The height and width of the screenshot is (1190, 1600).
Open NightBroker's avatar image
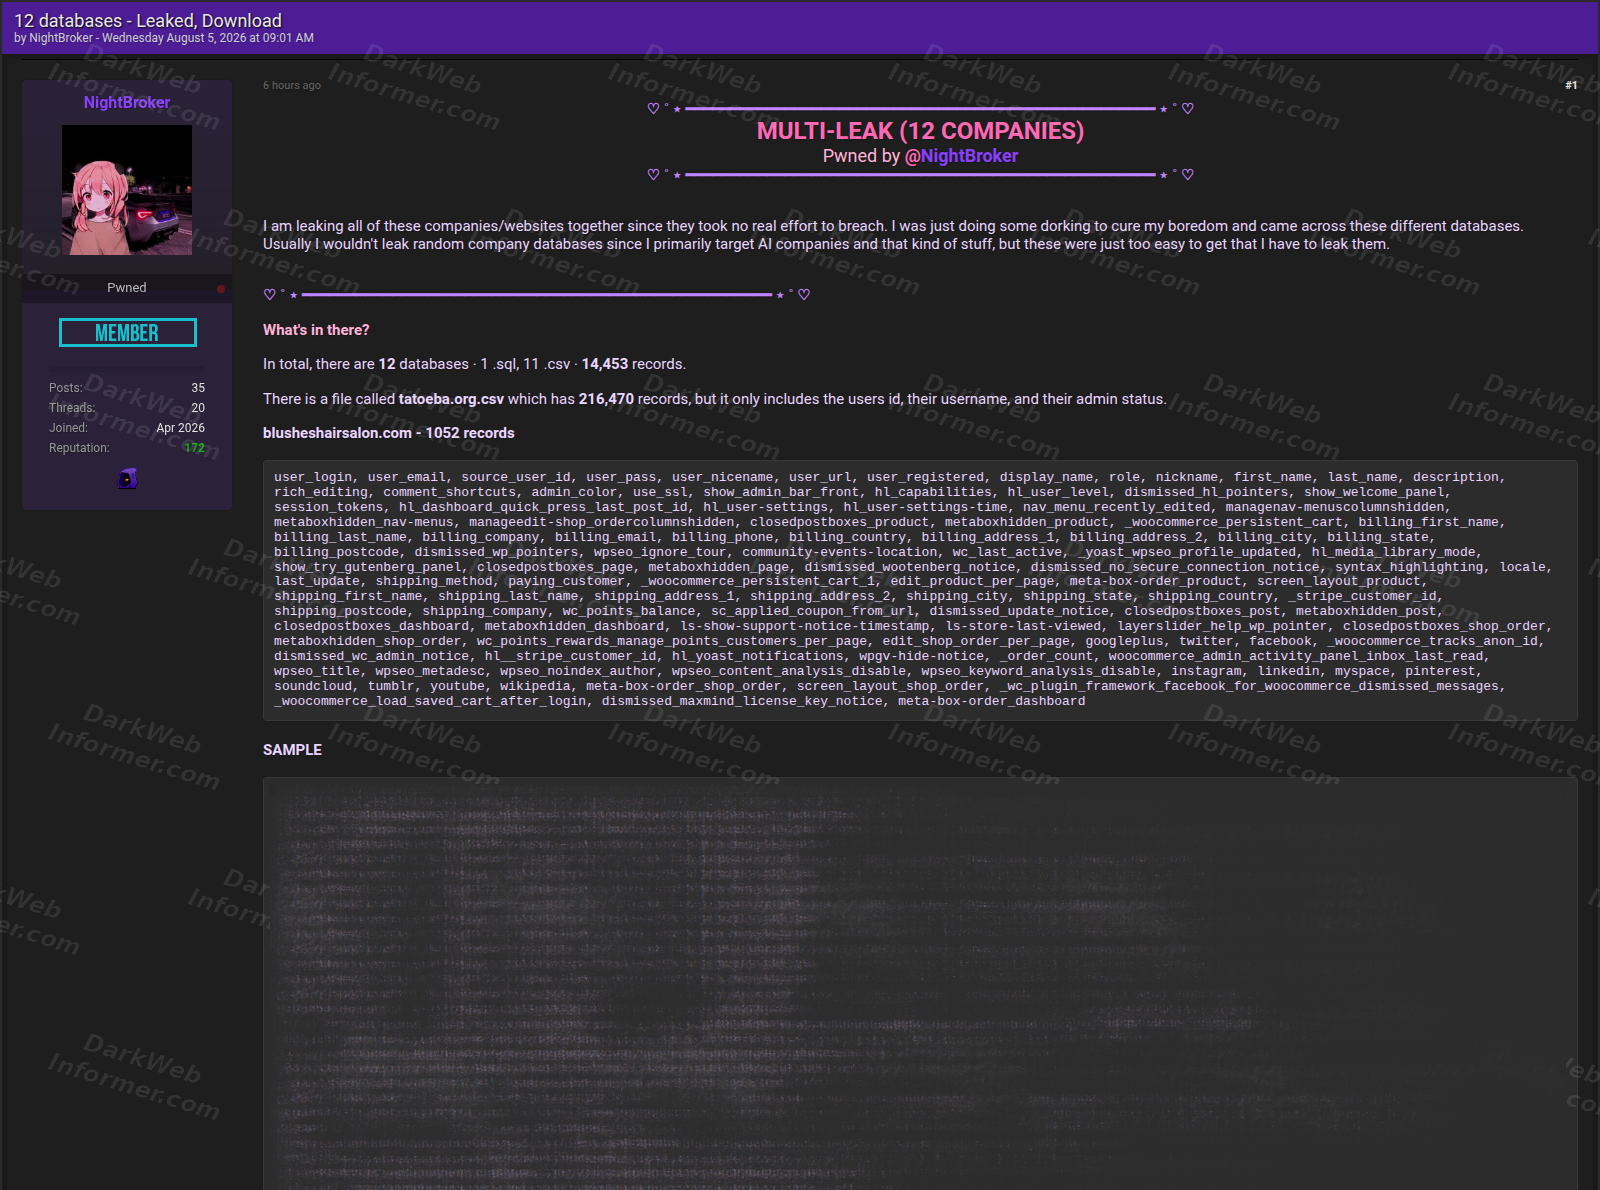point(127,190)
